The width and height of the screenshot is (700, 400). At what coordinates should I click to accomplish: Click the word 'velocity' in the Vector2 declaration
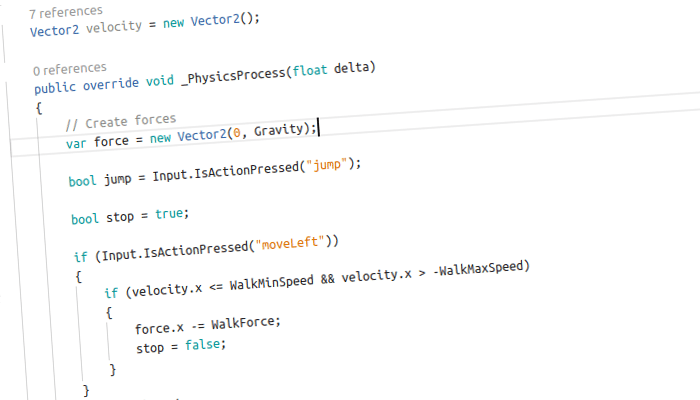pos(114,27)
